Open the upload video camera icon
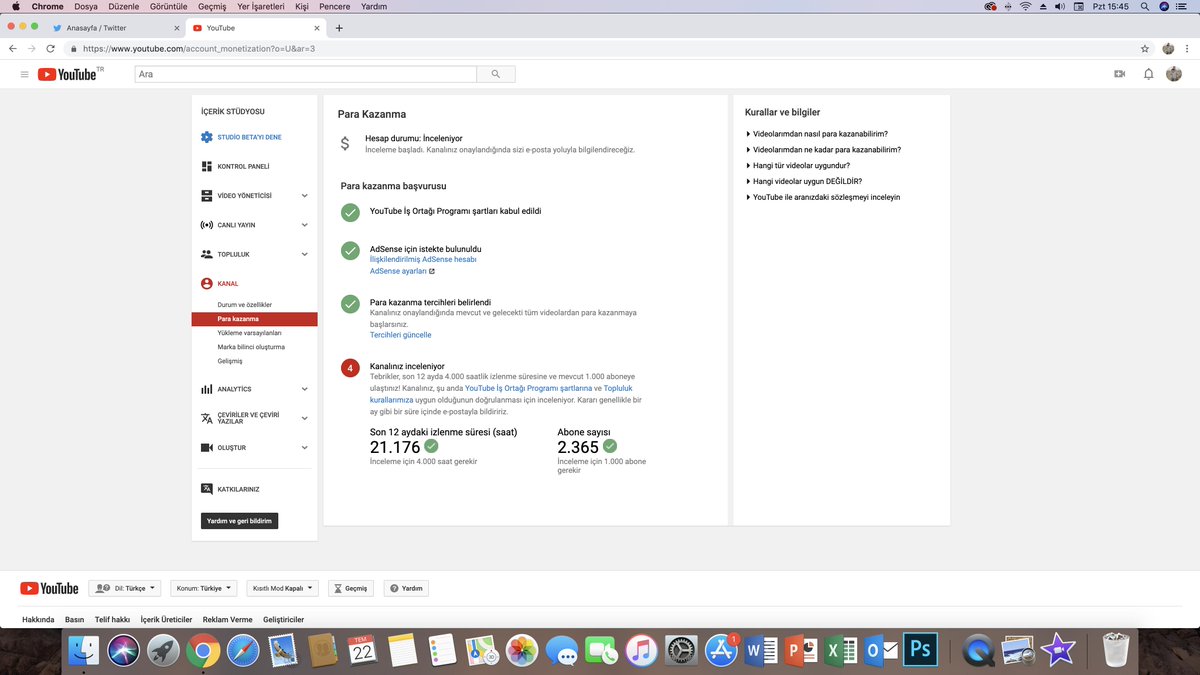 tap(1119, 74)
